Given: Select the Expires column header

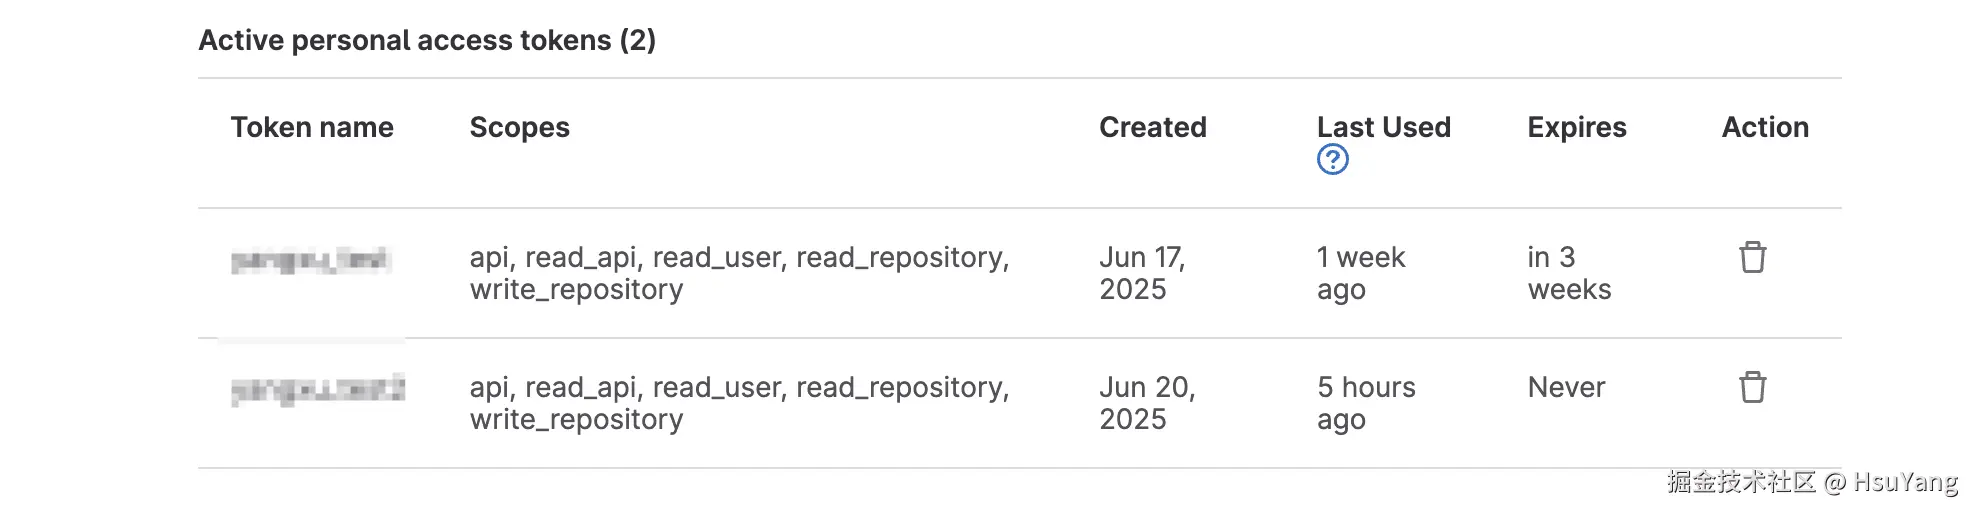Looking at the screenshot, I should tap(1576, 127).
